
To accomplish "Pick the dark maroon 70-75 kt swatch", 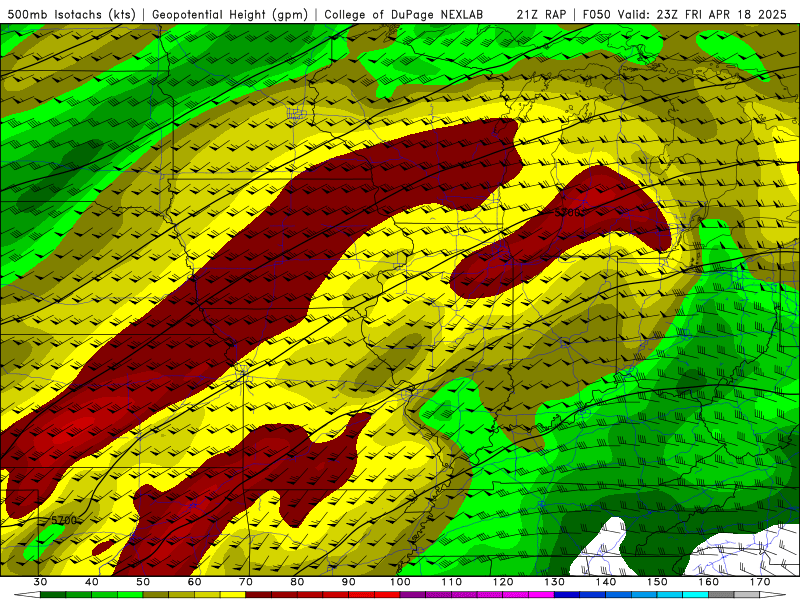I will [x=259, y=595].
